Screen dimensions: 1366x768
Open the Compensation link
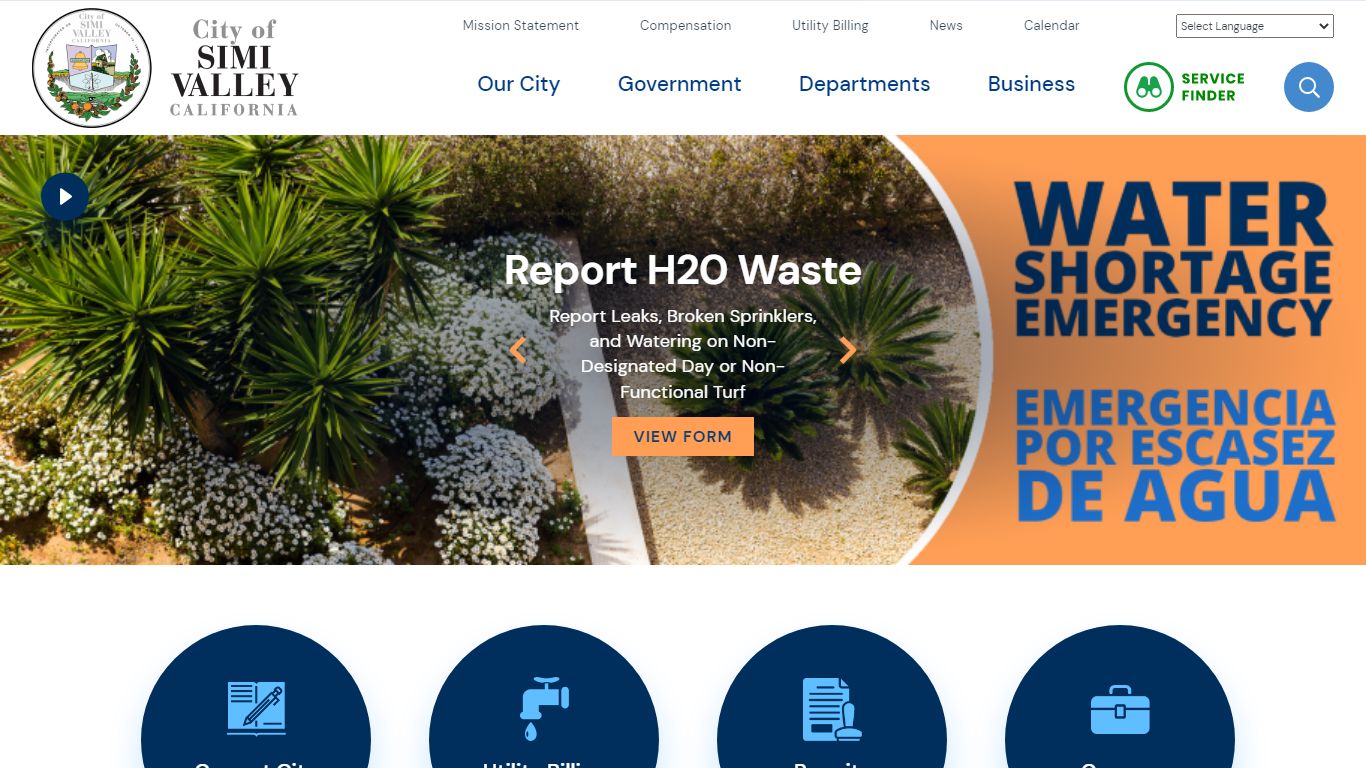tap(685, 25)
